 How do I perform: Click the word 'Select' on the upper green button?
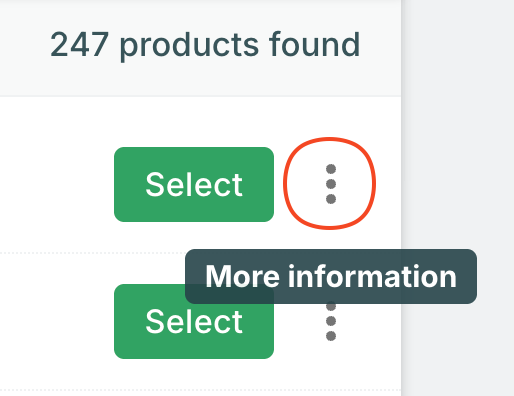click(194, 184)
